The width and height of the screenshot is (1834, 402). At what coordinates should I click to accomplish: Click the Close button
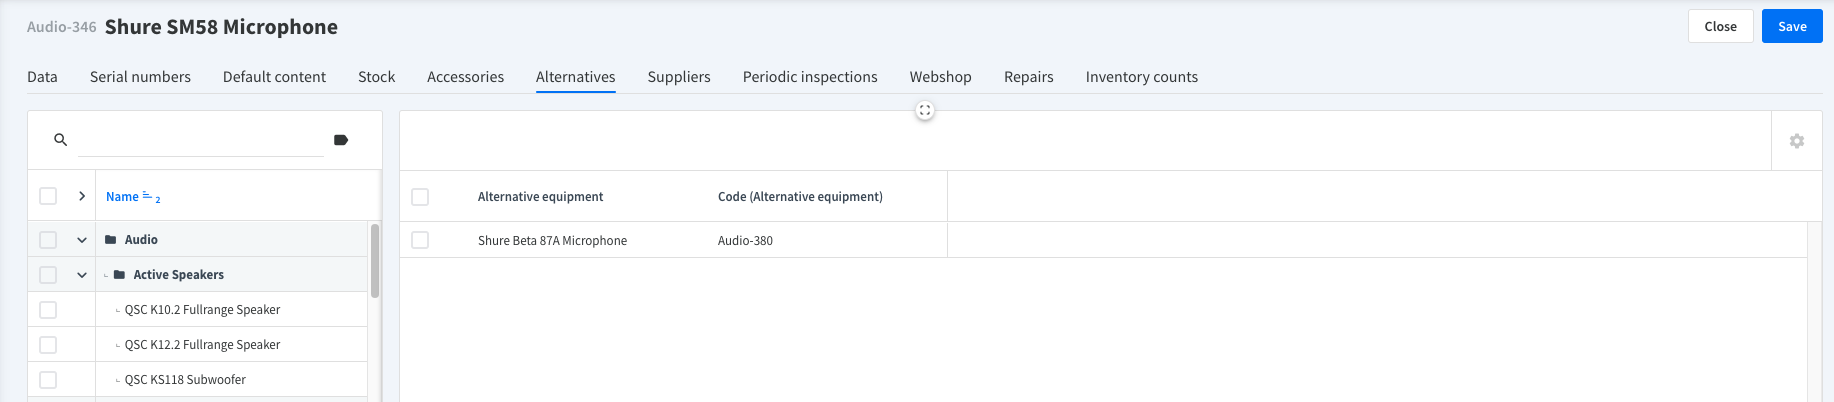click(x=1720, y=27)
